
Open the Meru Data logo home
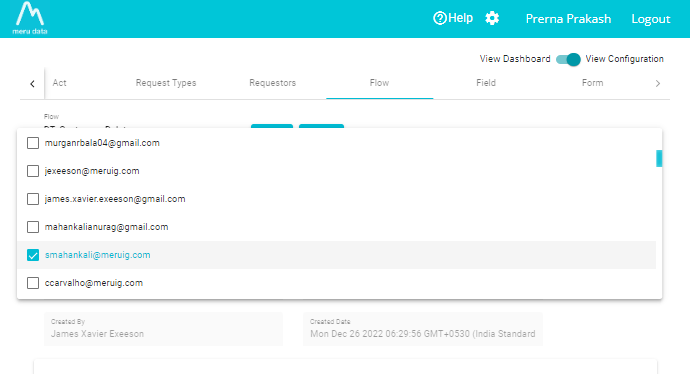29,18
